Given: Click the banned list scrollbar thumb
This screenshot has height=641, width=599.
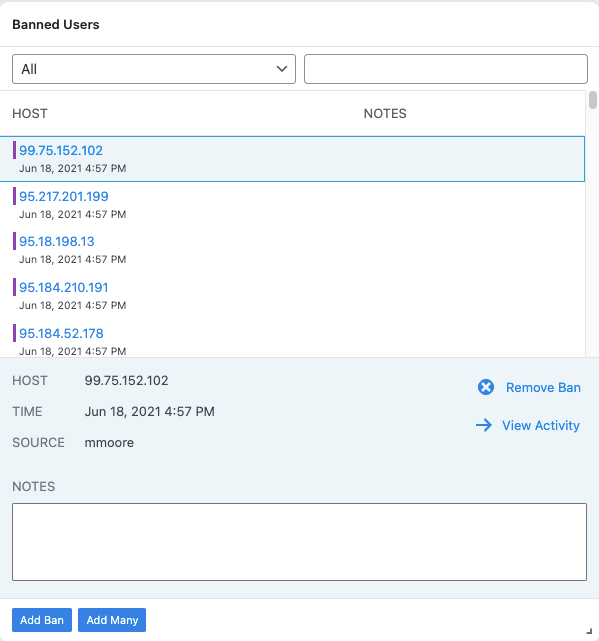Looking at the screenshot, I should click(592, 100).
